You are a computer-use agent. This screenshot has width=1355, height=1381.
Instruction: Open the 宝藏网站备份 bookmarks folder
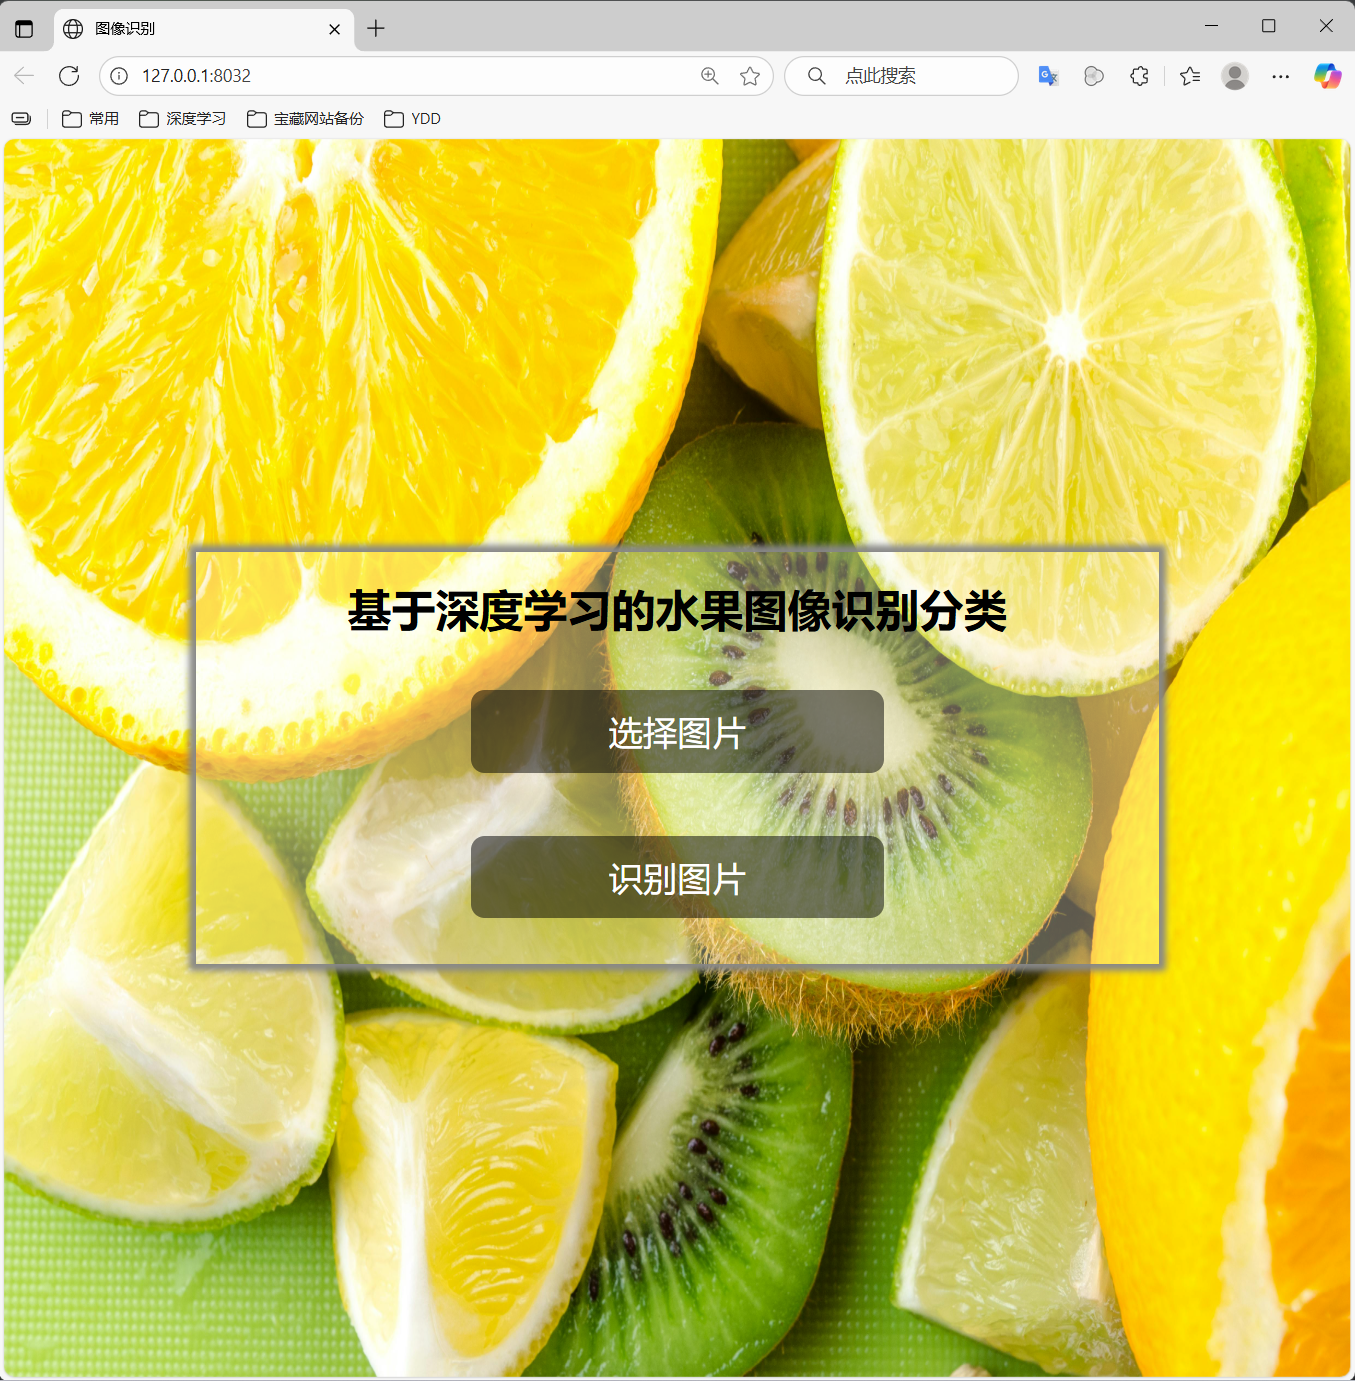coord(305,119)
